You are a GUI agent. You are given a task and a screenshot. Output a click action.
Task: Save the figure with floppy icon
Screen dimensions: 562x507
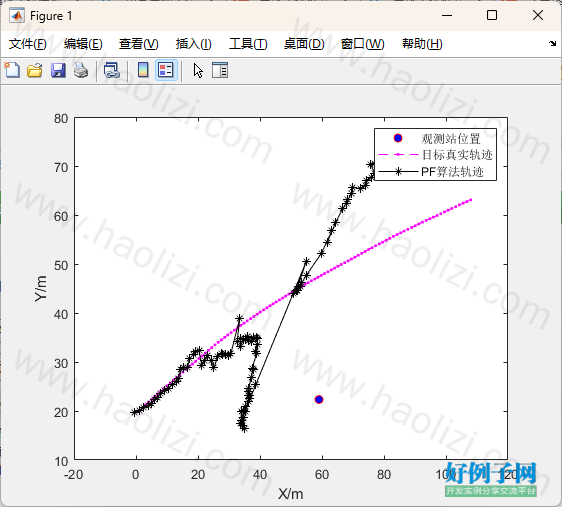[x=58, y=70]
